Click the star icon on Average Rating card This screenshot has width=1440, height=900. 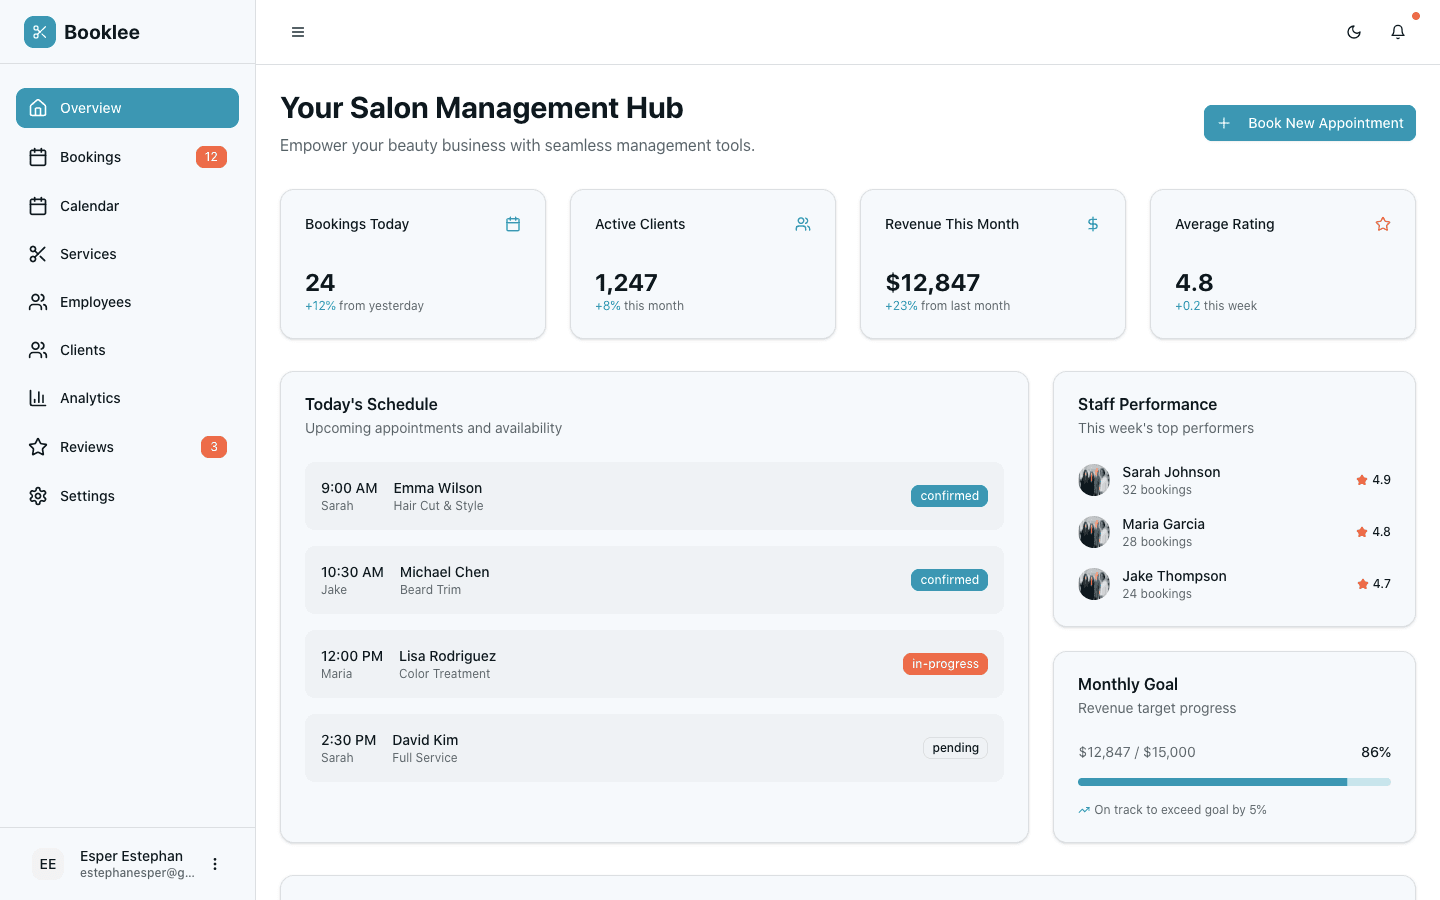pyautogui.click(x=1383, y=224)
